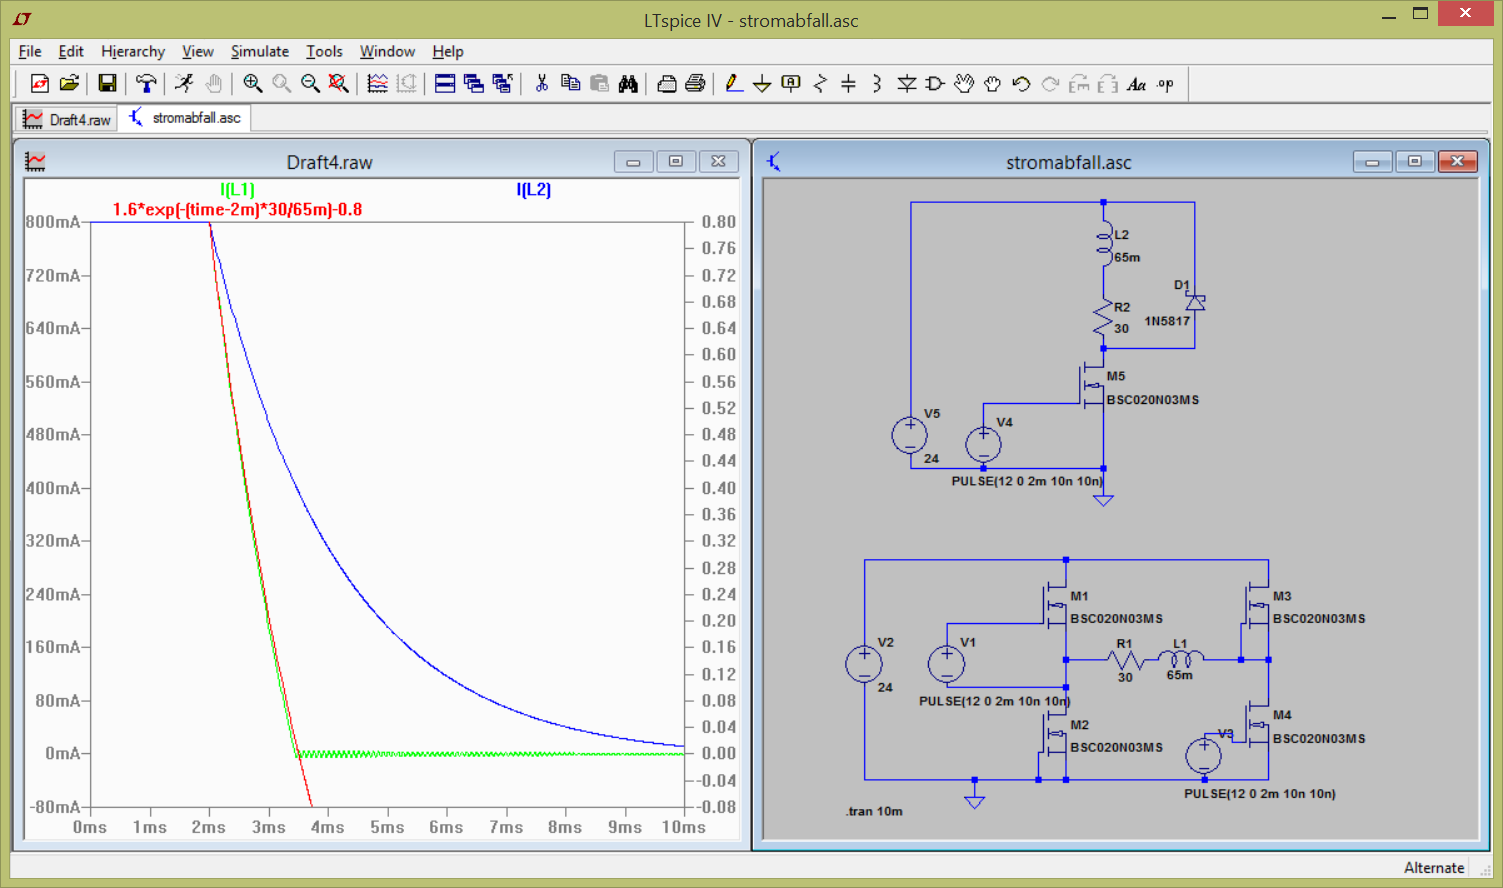Maximize the Draft4.raw waveform window
The height and width of the screenshot is (888, 1503).
point(676,161)
